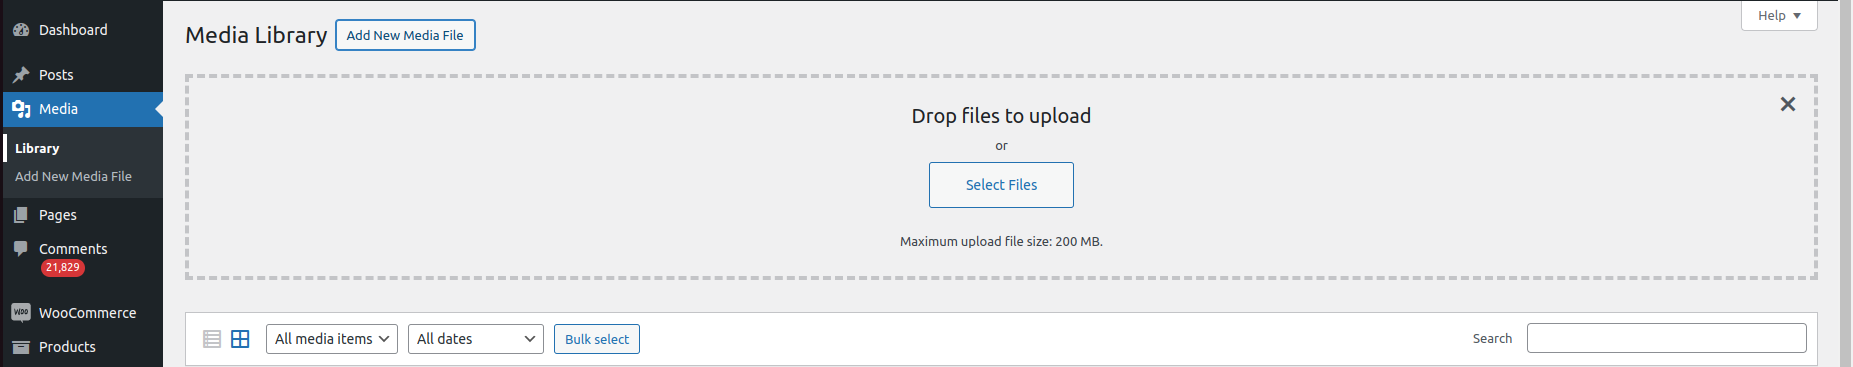Click the Select Files button
The height and width of the screenshot is (367, 1853).
click(1001, 185)
